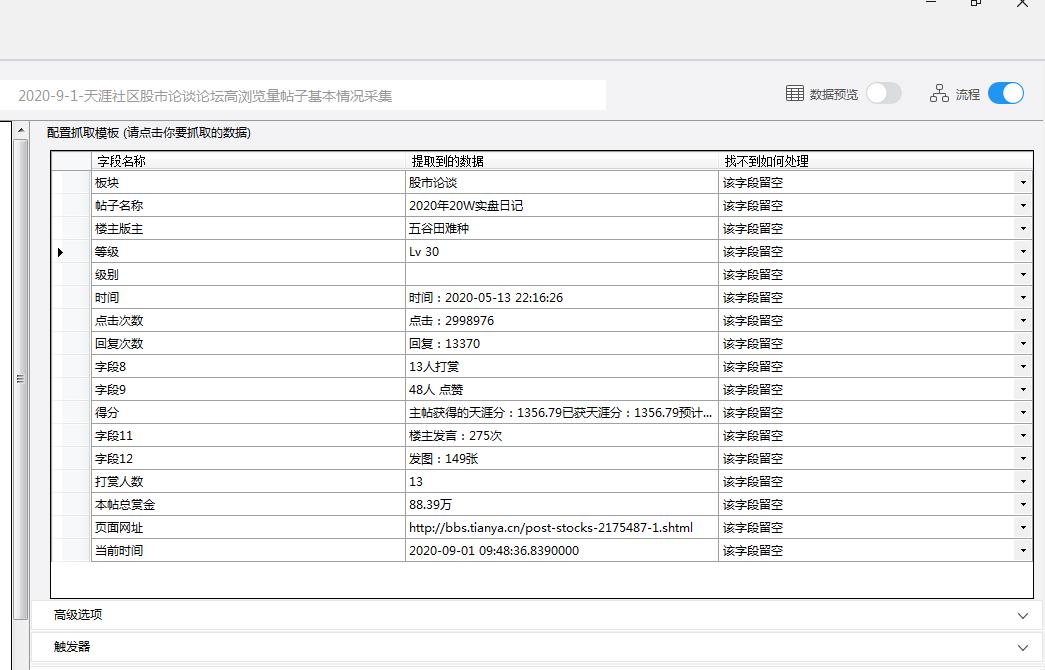Select the 字段12 field name cell
1045x670 pixels.
pyautogui.click(x=248, y=459)
